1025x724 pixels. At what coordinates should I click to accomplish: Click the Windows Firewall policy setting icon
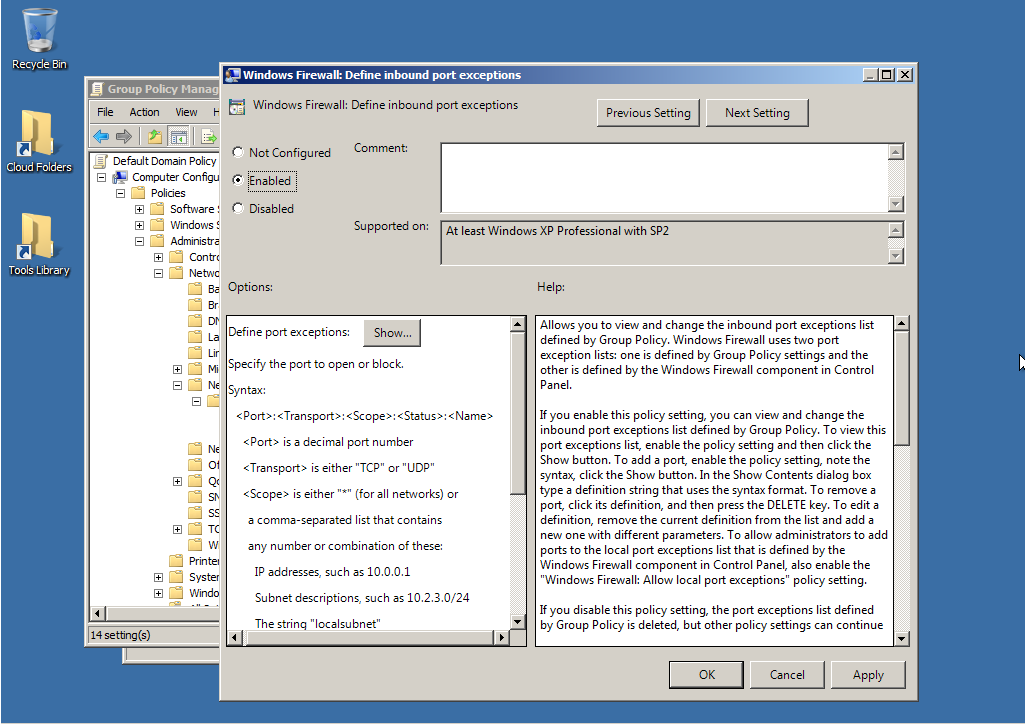235,105
